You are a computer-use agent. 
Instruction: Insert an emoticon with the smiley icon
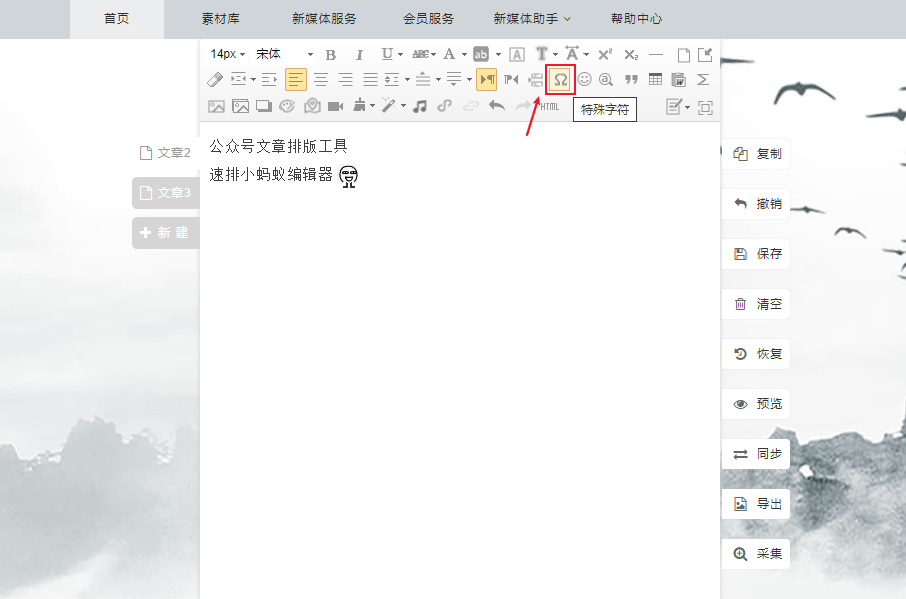click(584, 79)
